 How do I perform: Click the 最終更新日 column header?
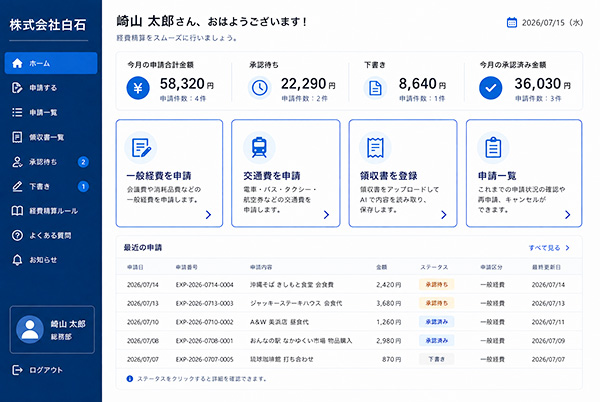coord(546,267)
